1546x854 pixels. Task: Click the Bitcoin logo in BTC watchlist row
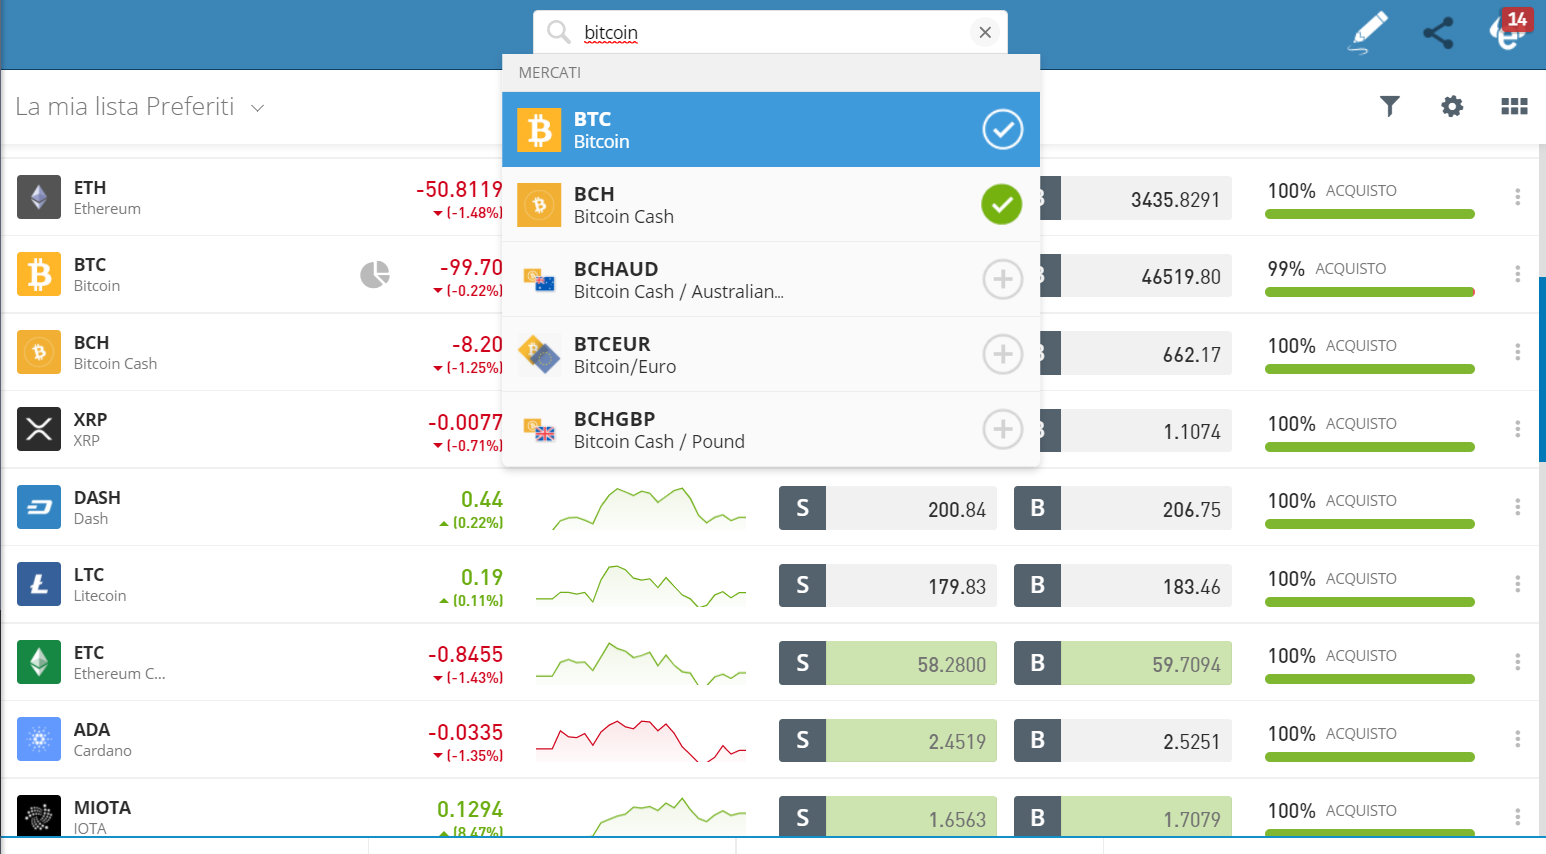click(x=39, y=274)
